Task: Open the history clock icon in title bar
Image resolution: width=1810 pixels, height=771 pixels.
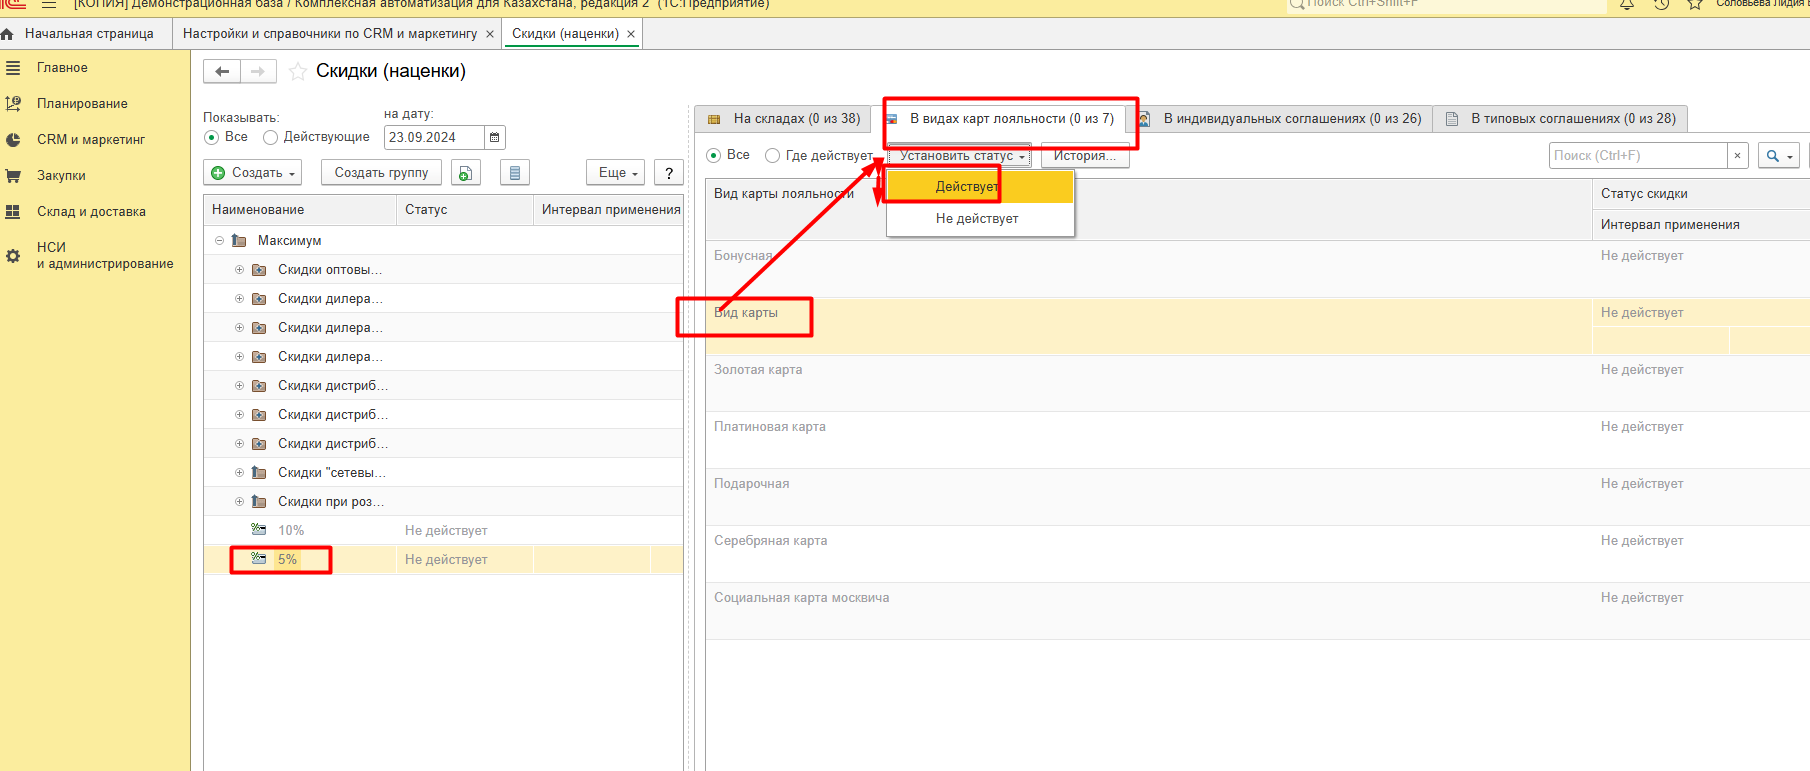Action: [x=1661, y=5]
